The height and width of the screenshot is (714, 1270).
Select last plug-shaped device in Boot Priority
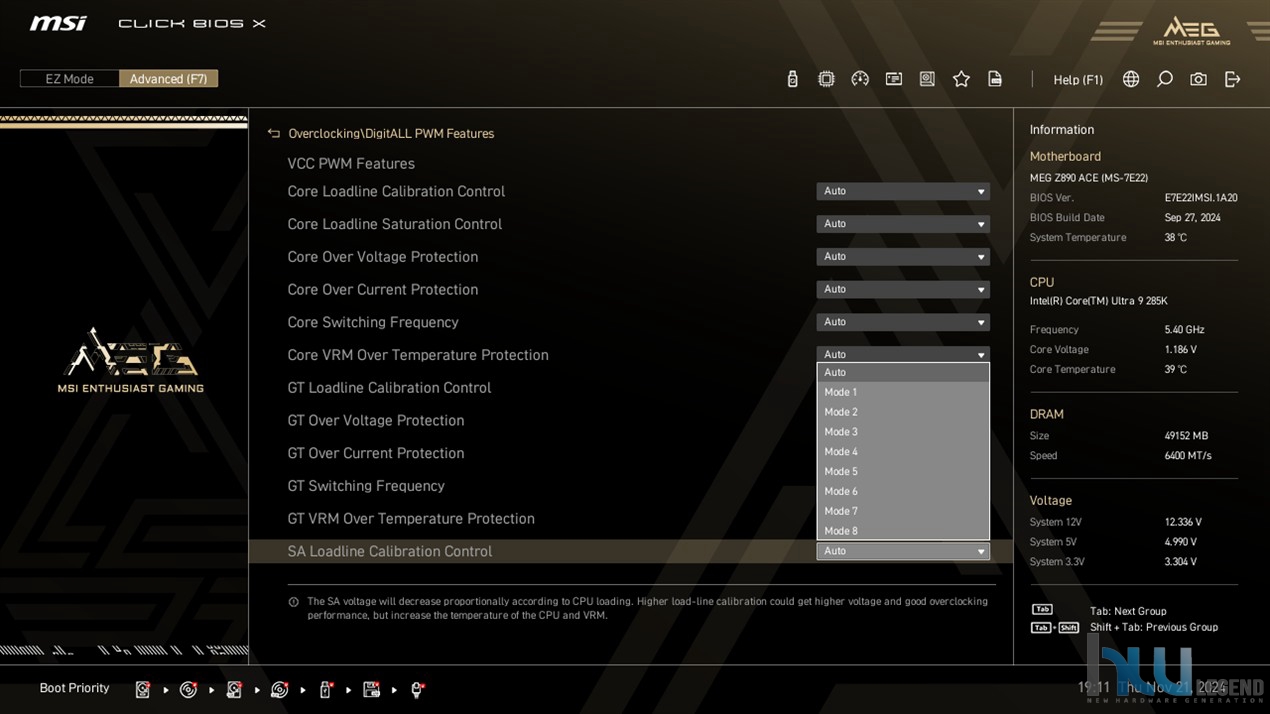point(417,689)
